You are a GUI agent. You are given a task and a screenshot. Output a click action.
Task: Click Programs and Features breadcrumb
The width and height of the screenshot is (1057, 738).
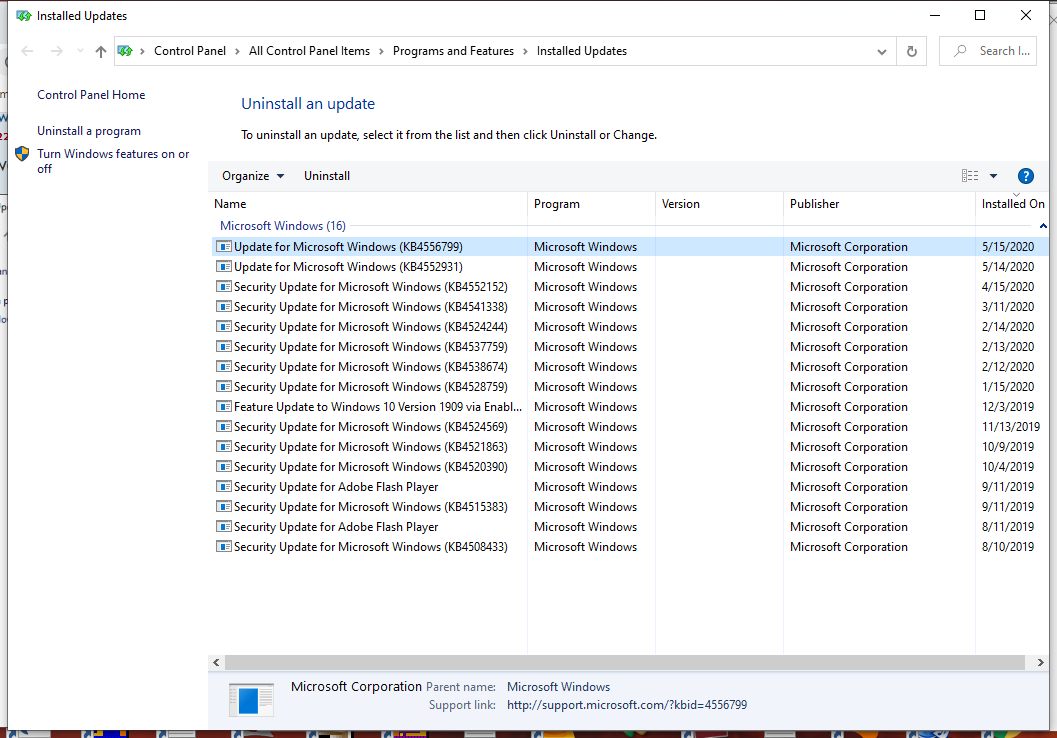[453, 51]
